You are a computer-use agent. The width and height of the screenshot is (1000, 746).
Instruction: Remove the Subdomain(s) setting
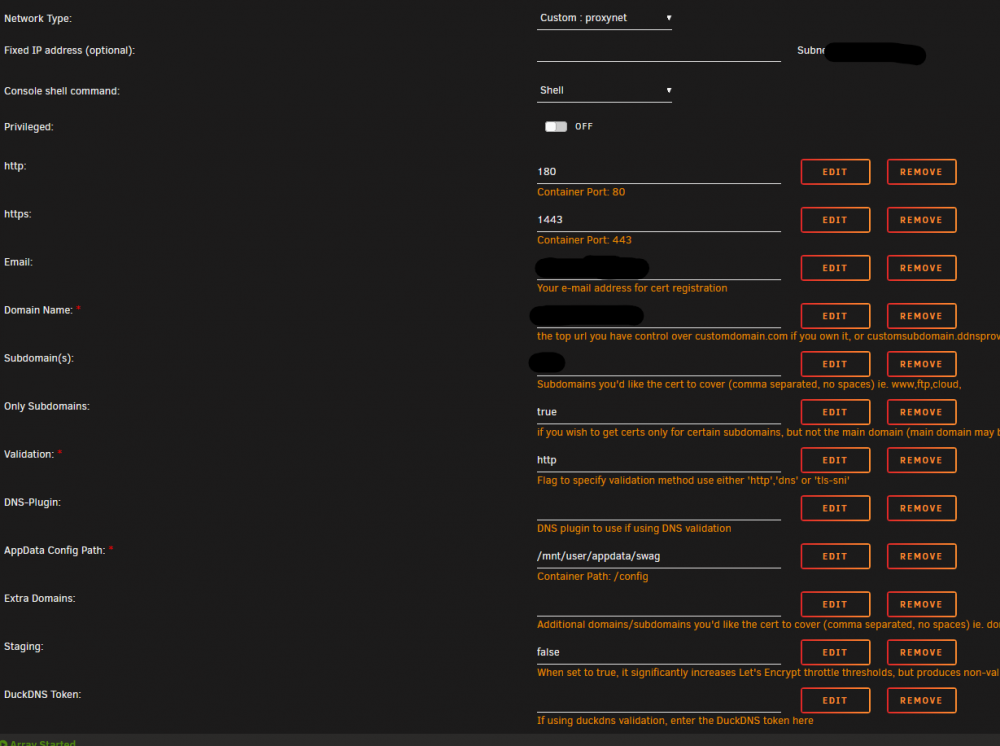coord(921,364)
